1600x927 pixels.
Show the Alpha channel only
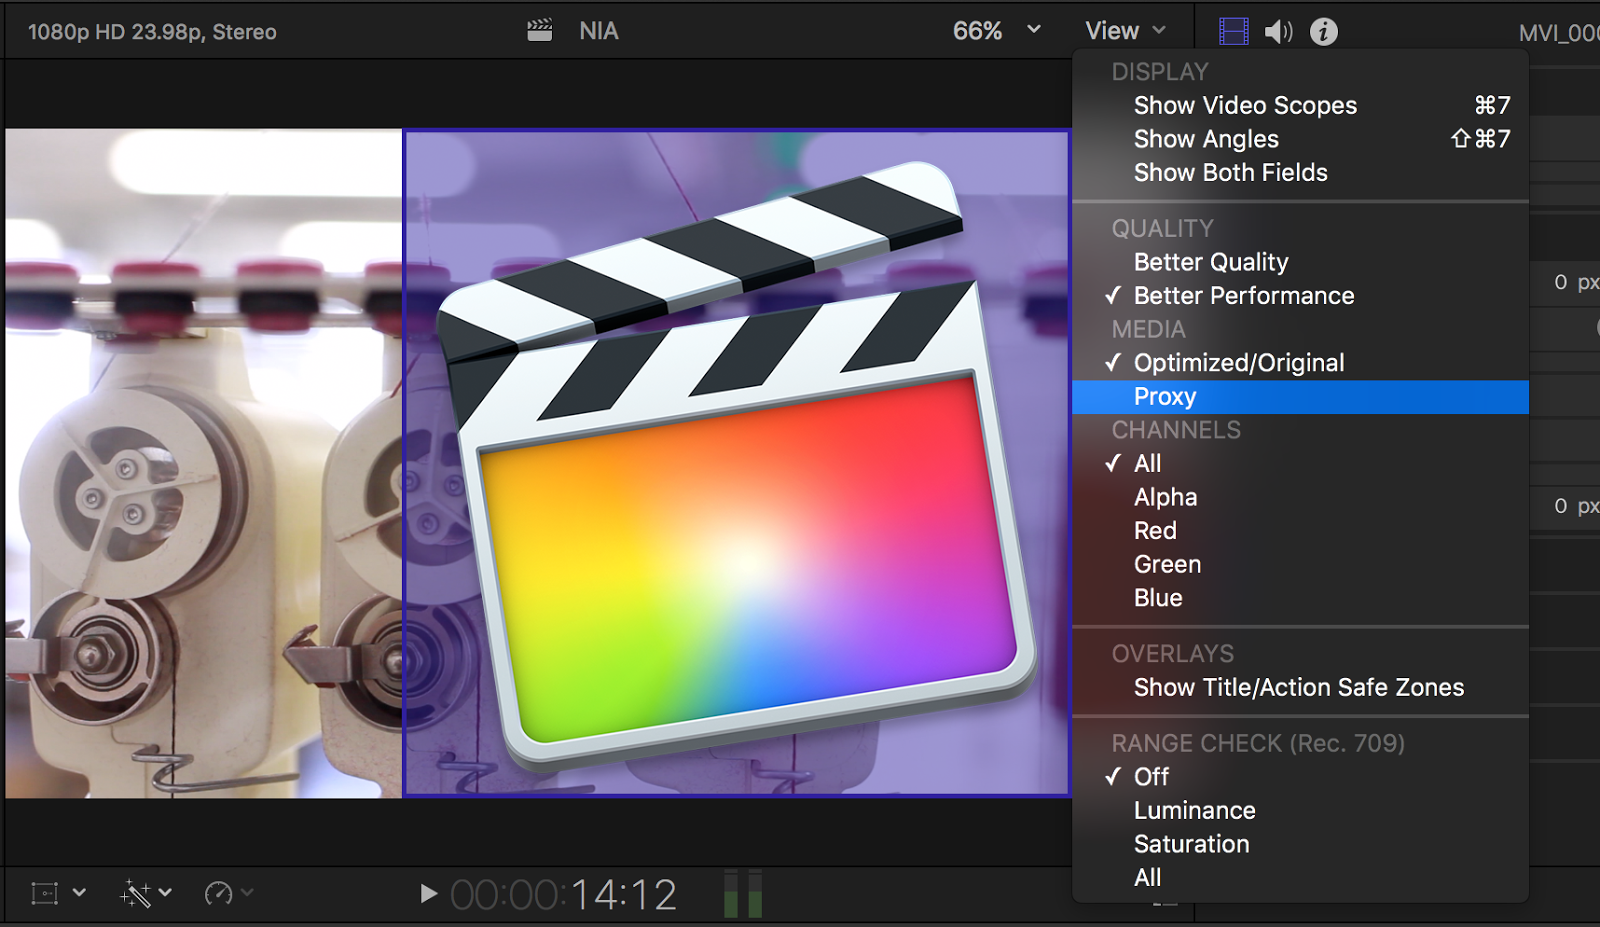(x=1300, y=497)
